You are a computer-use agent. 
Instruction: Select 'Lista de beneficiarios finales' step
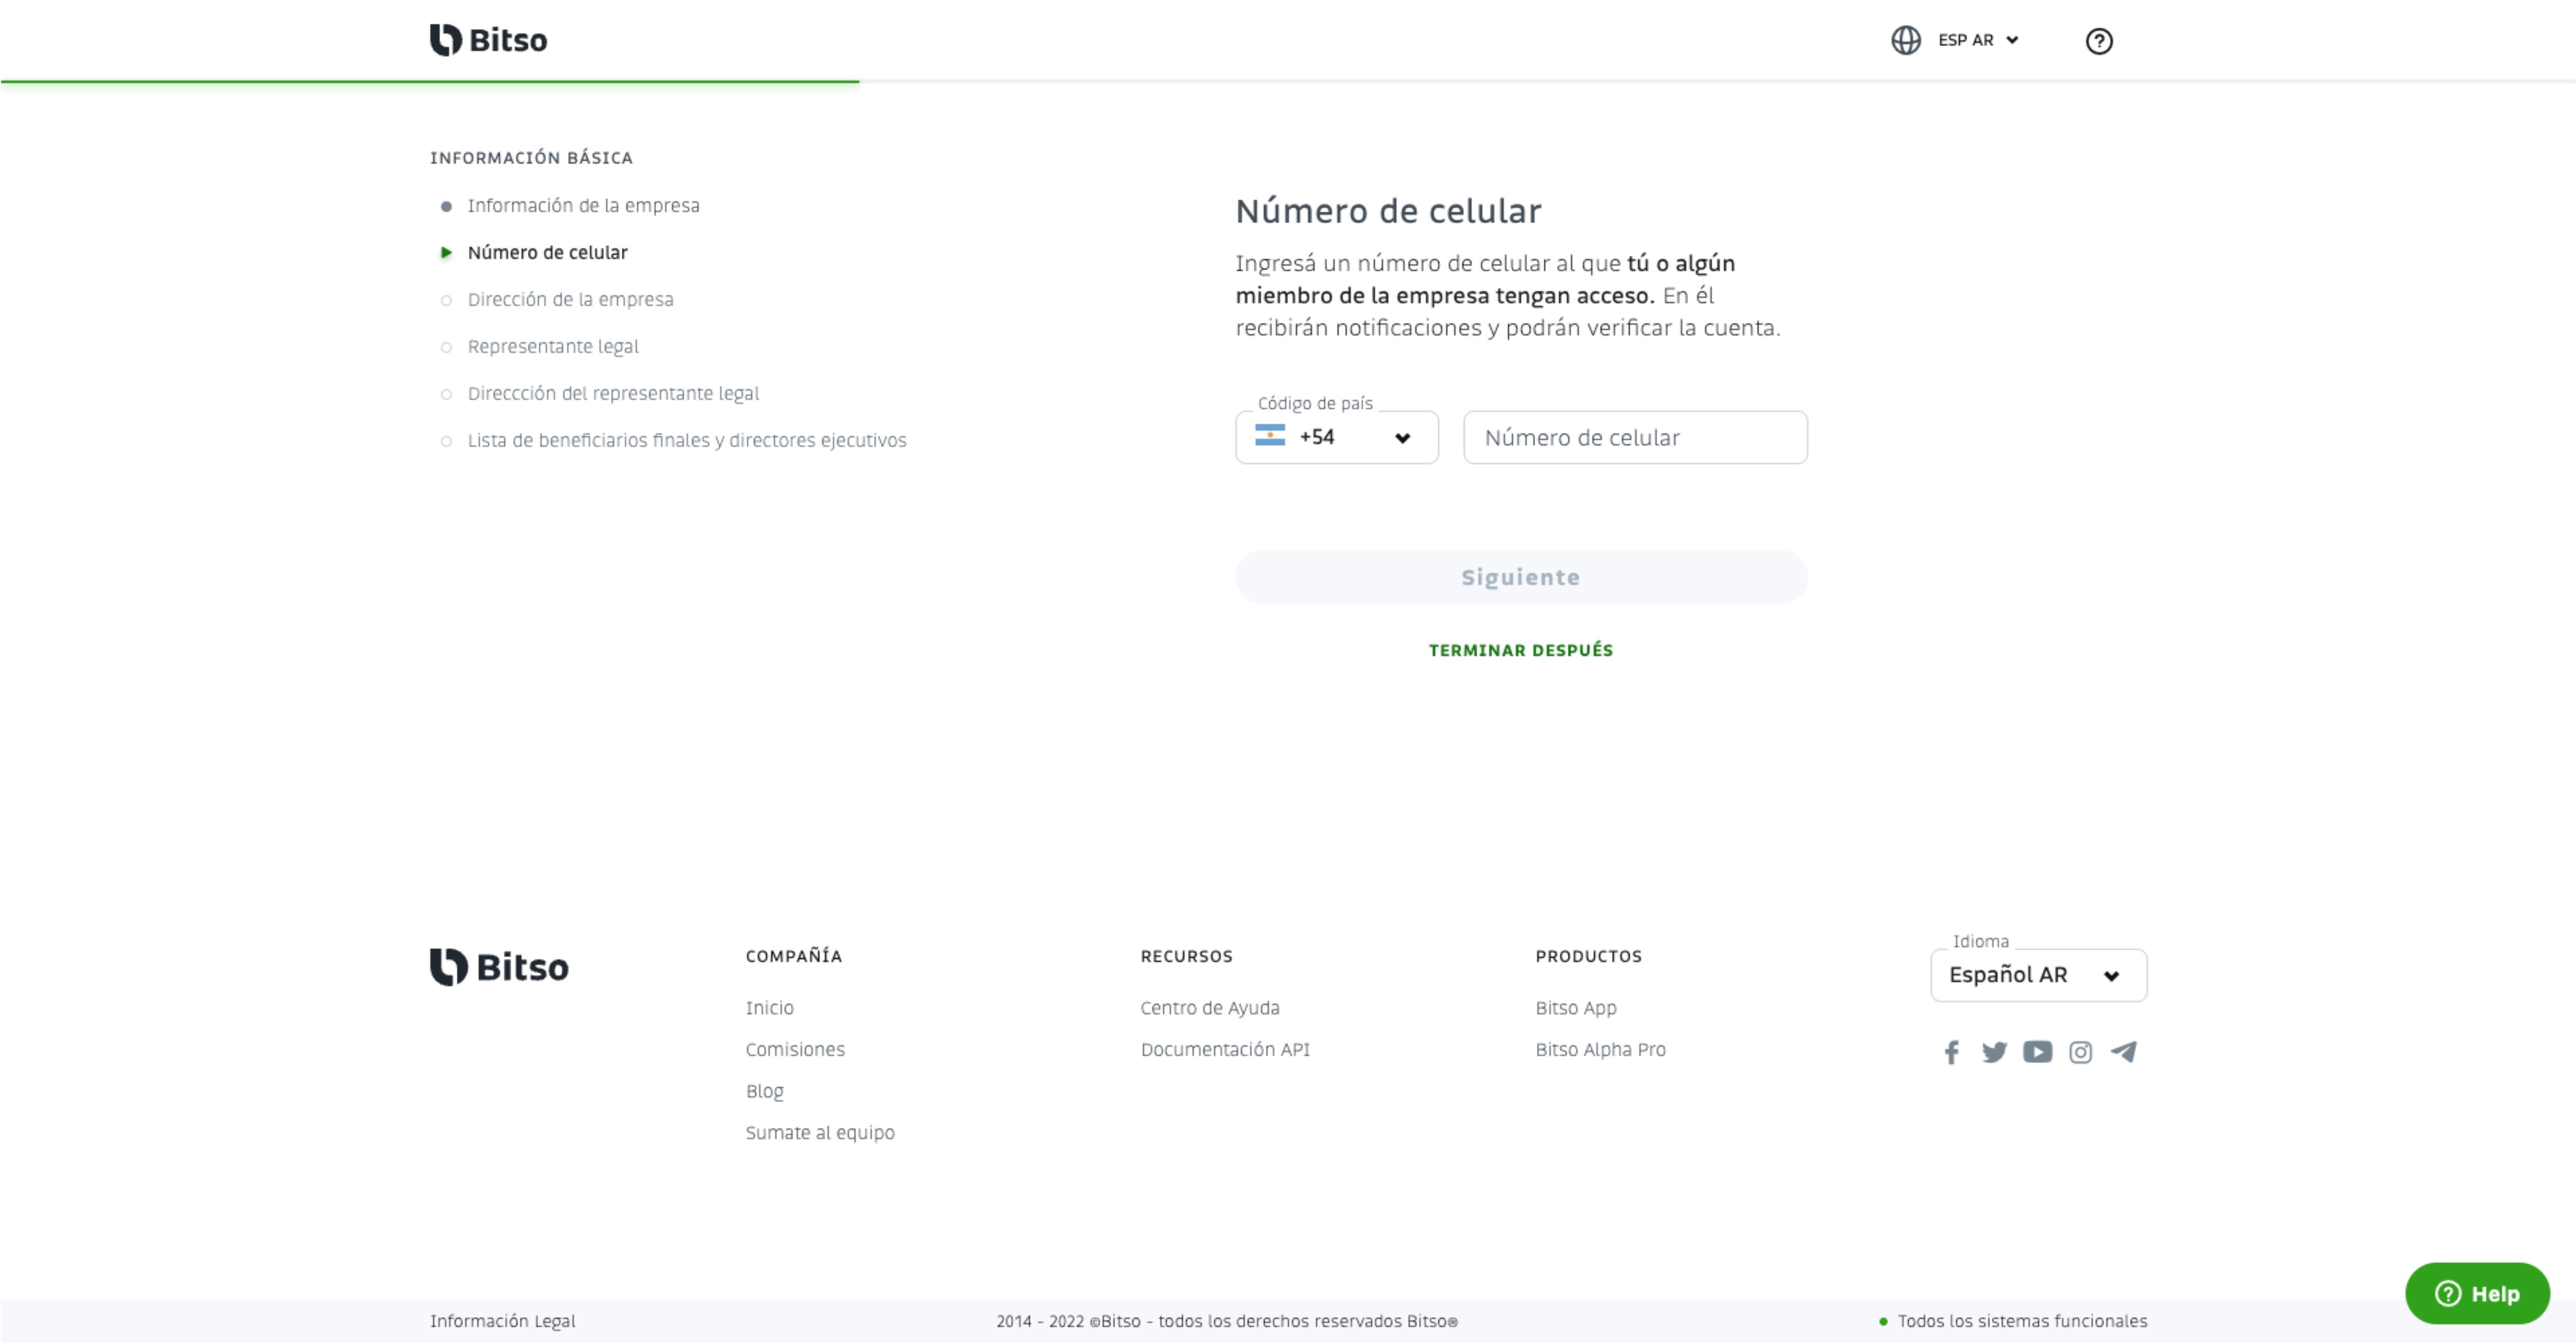tap(687, 440)
